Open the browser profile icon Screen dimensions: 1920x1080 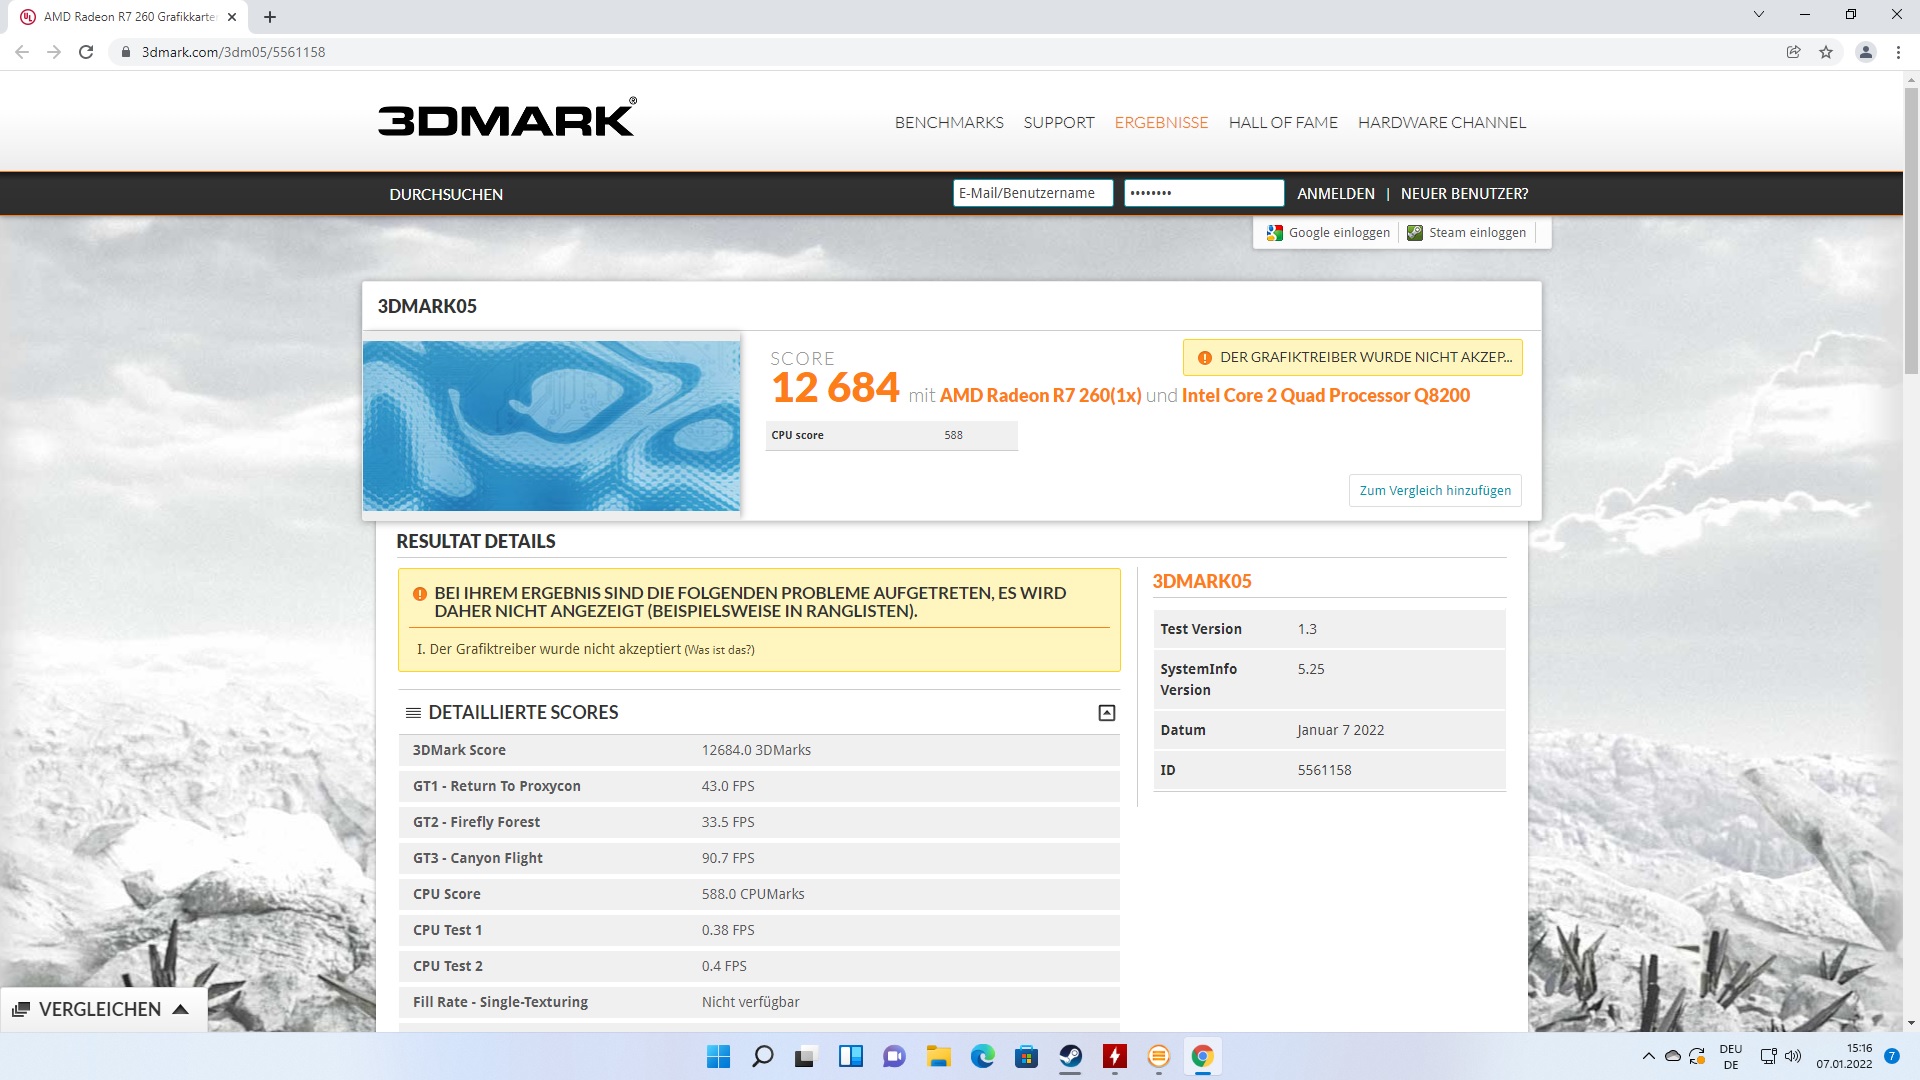pos(1865,52)
